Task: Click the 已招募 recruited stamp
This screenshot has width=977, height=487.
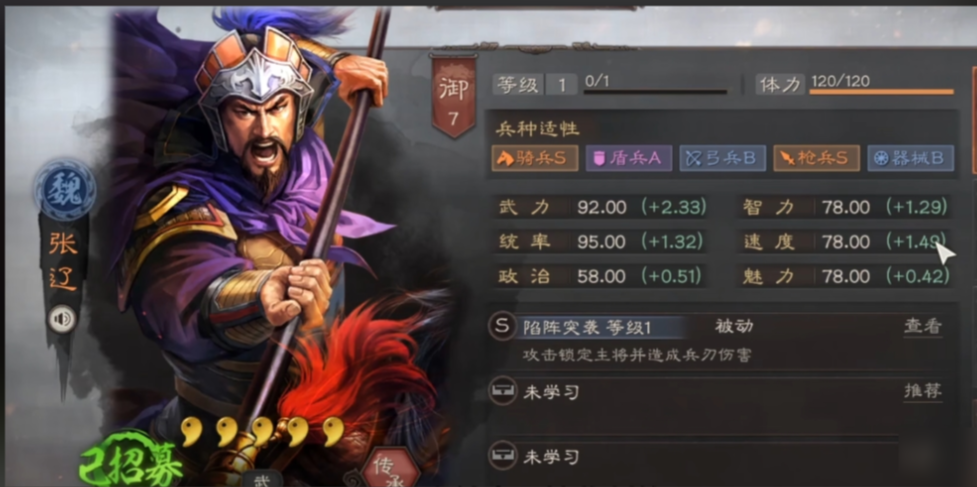Action: (x=130, y=462)
